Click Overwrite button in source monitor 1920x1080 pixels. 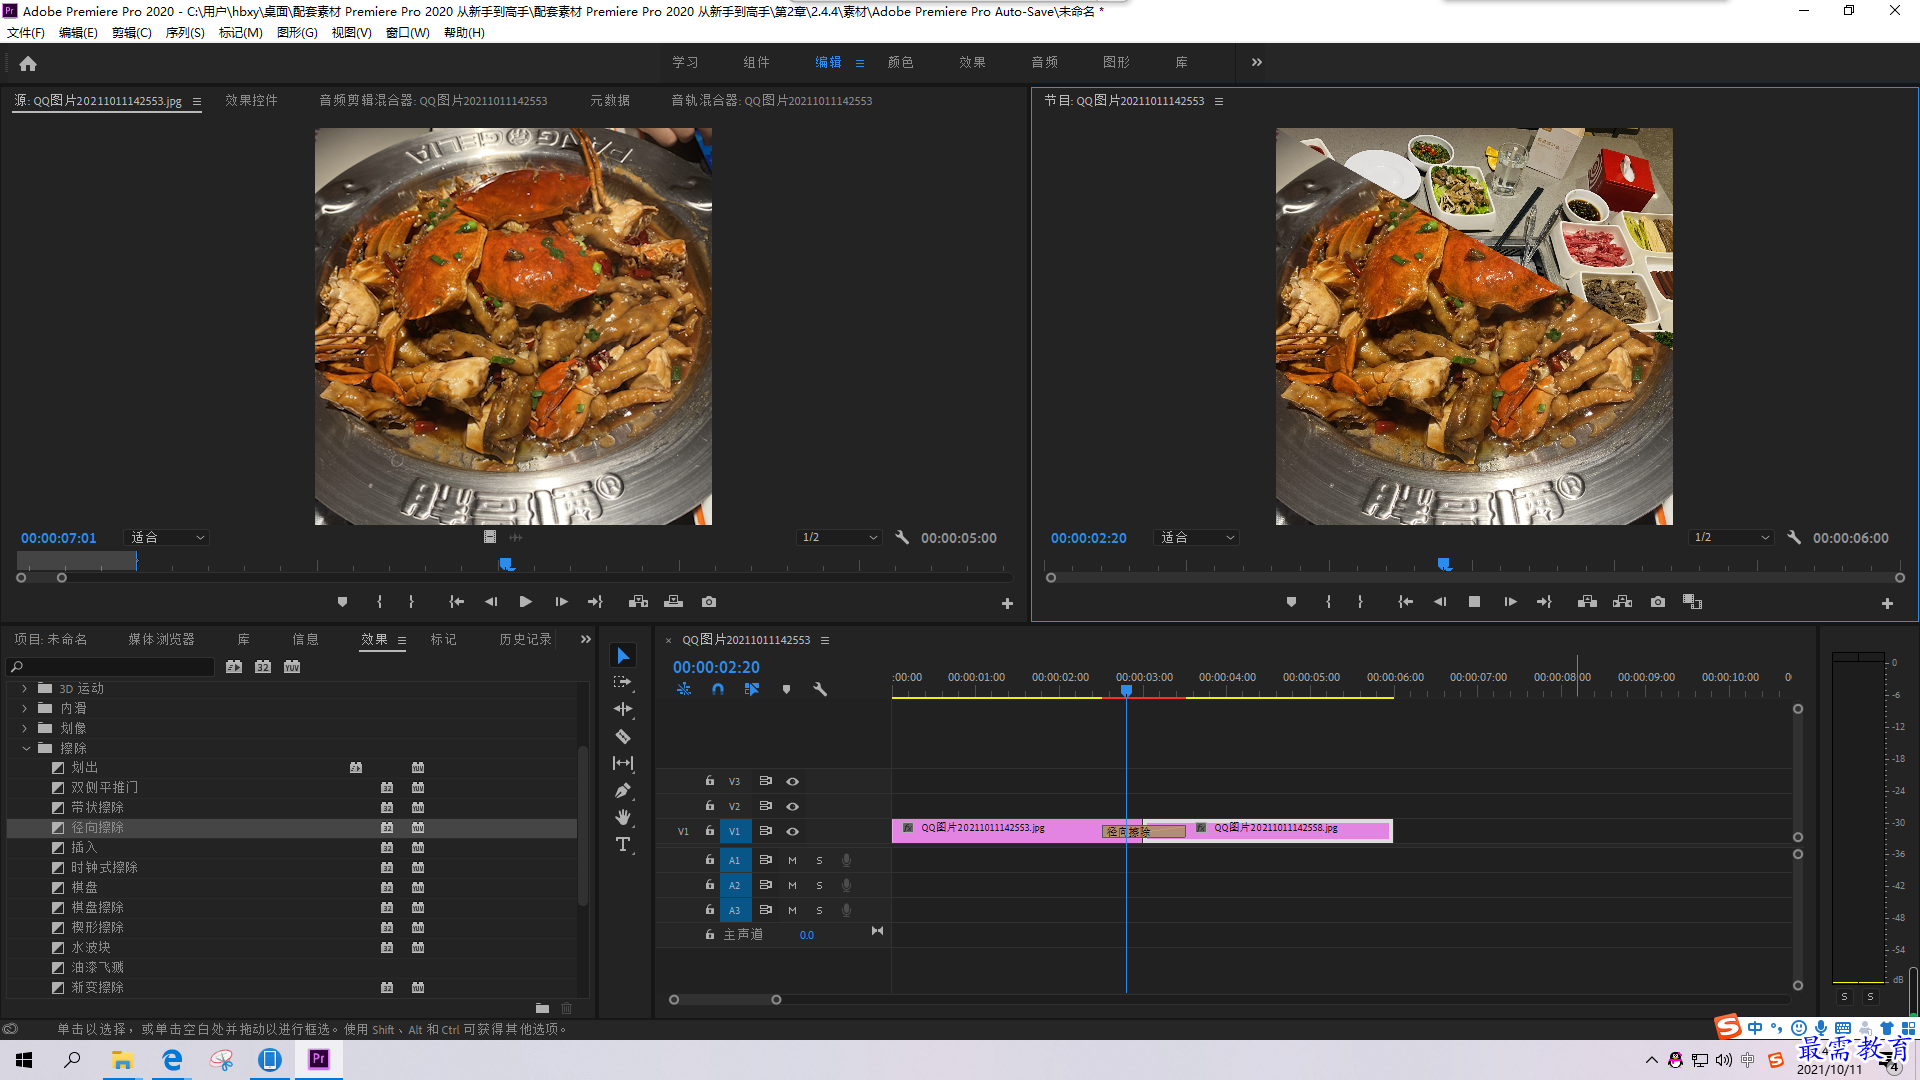click(674, 602)
